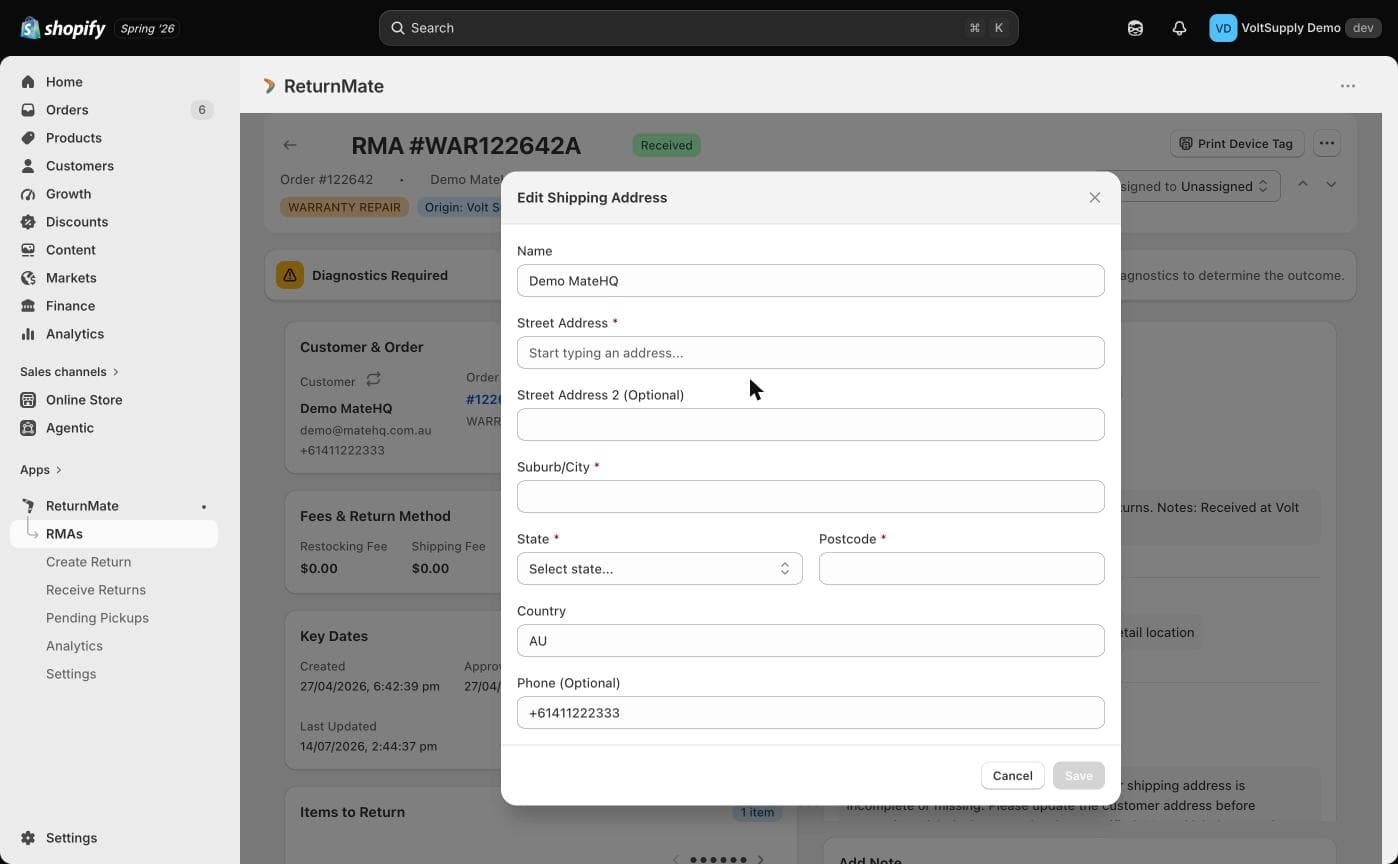Image resolution: width=1398 pixels, height=864 pixels.
Task: Open Content in sidebar
Action: click(70, 250)
